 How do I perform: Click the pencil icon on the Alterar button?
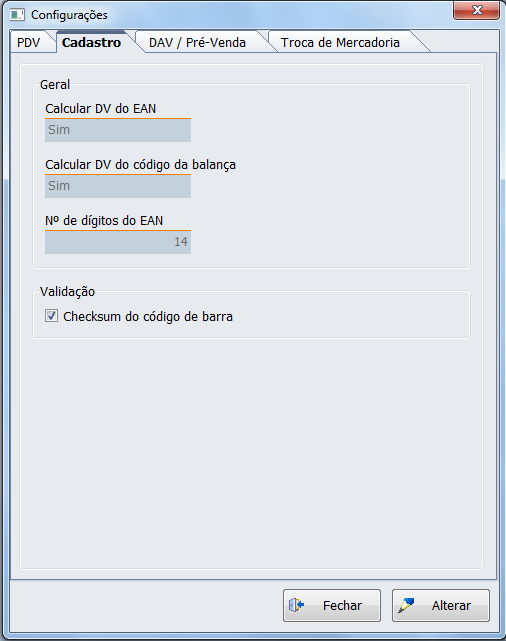pos(406,605)
